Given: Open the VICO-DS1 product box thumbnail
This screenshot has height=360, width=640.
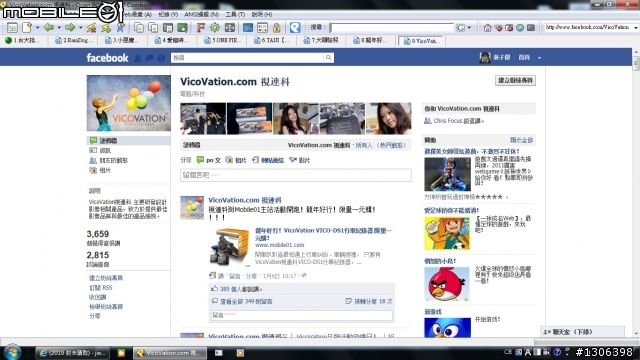Looking at the screenshot, I should [x=229, y=247].
